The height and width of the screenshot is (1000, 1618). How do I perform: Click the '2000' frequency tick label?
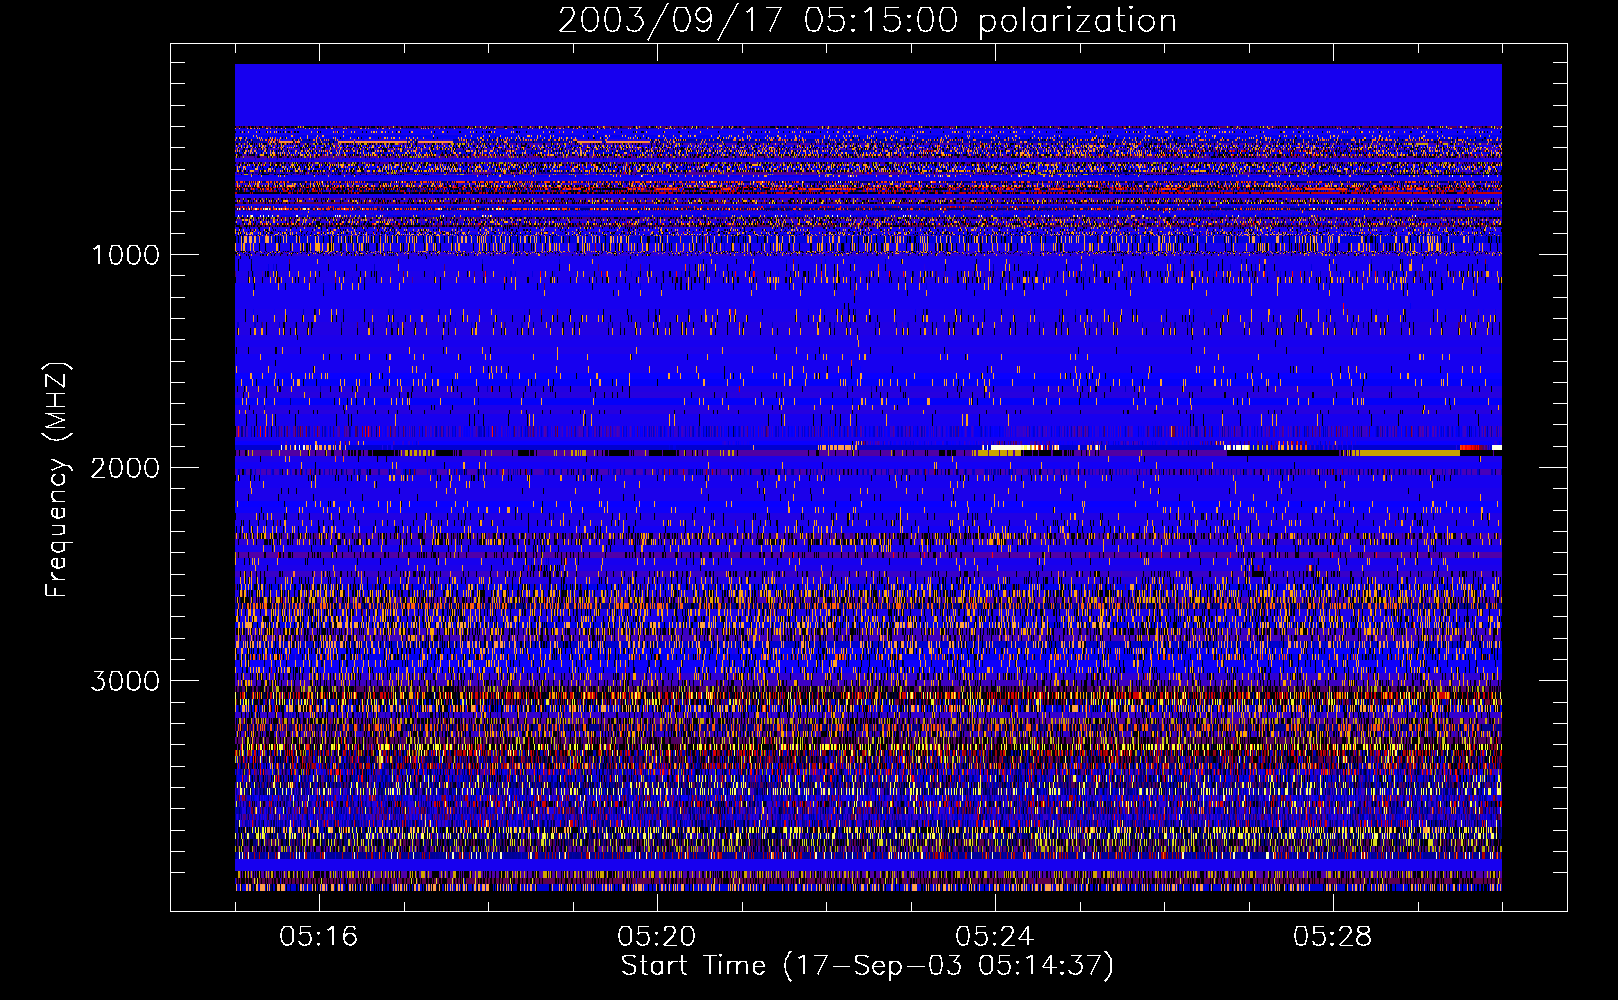125,468
